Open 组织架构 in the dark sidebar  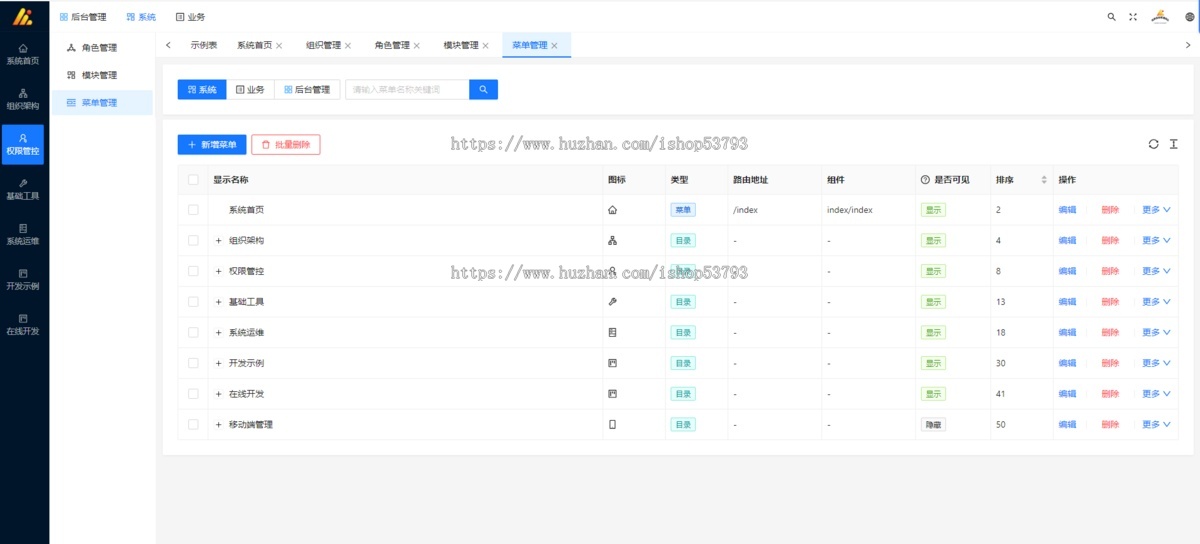23,99
